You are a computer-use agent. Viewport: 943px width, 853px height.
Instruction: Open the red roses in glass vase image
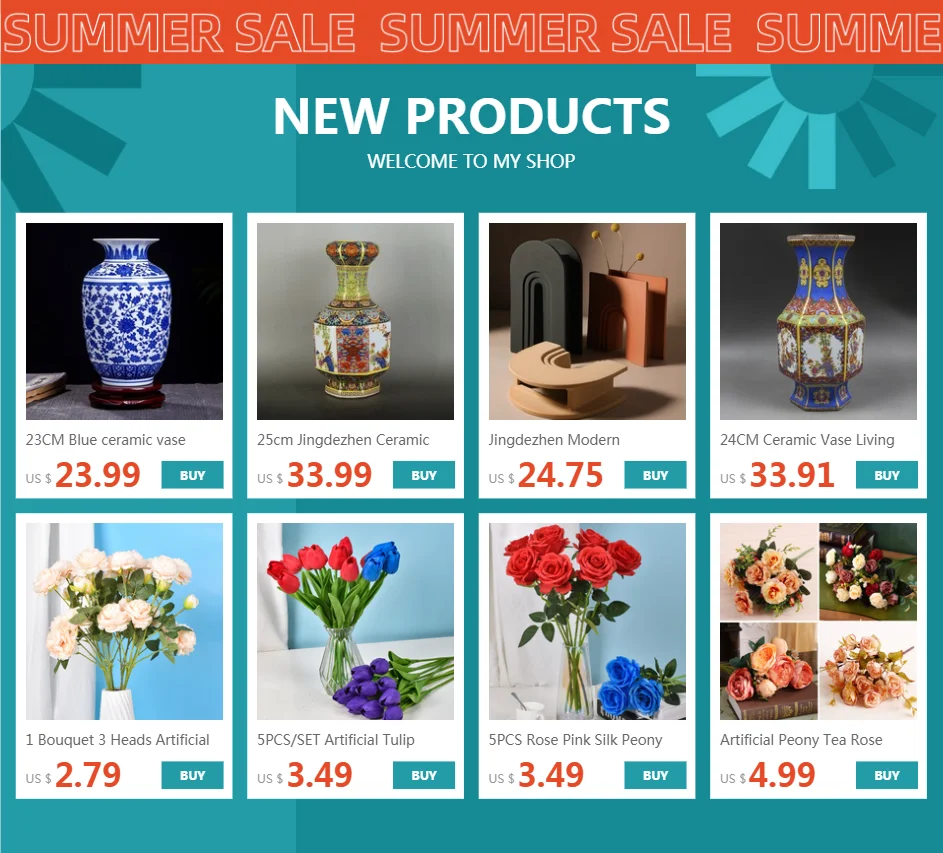click(x=587, y=621)
